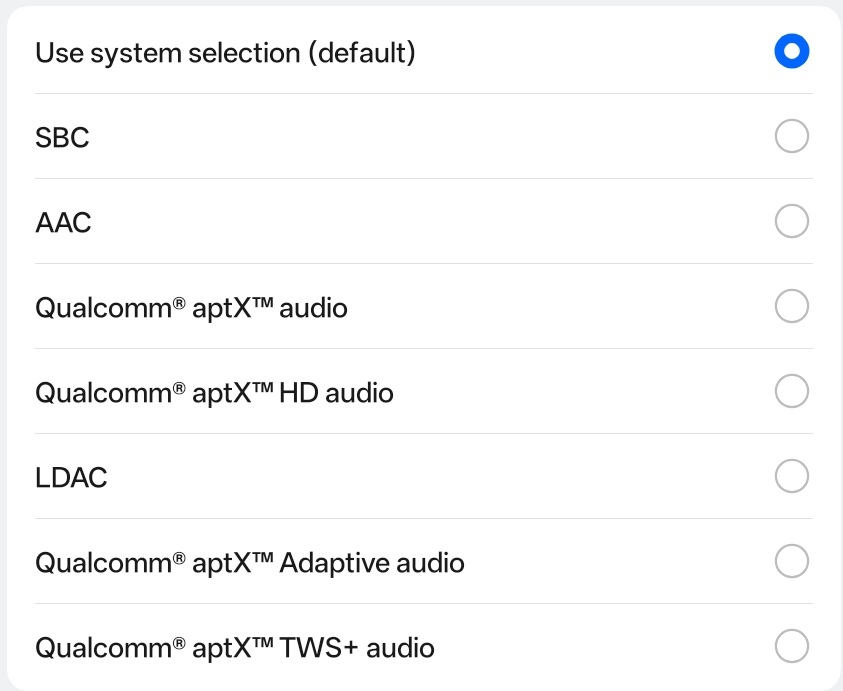This screenshot has width=843, height=691.
Task: Click the 'Qualcomm aptX HD audio' label text
Action: click(214, 392)
